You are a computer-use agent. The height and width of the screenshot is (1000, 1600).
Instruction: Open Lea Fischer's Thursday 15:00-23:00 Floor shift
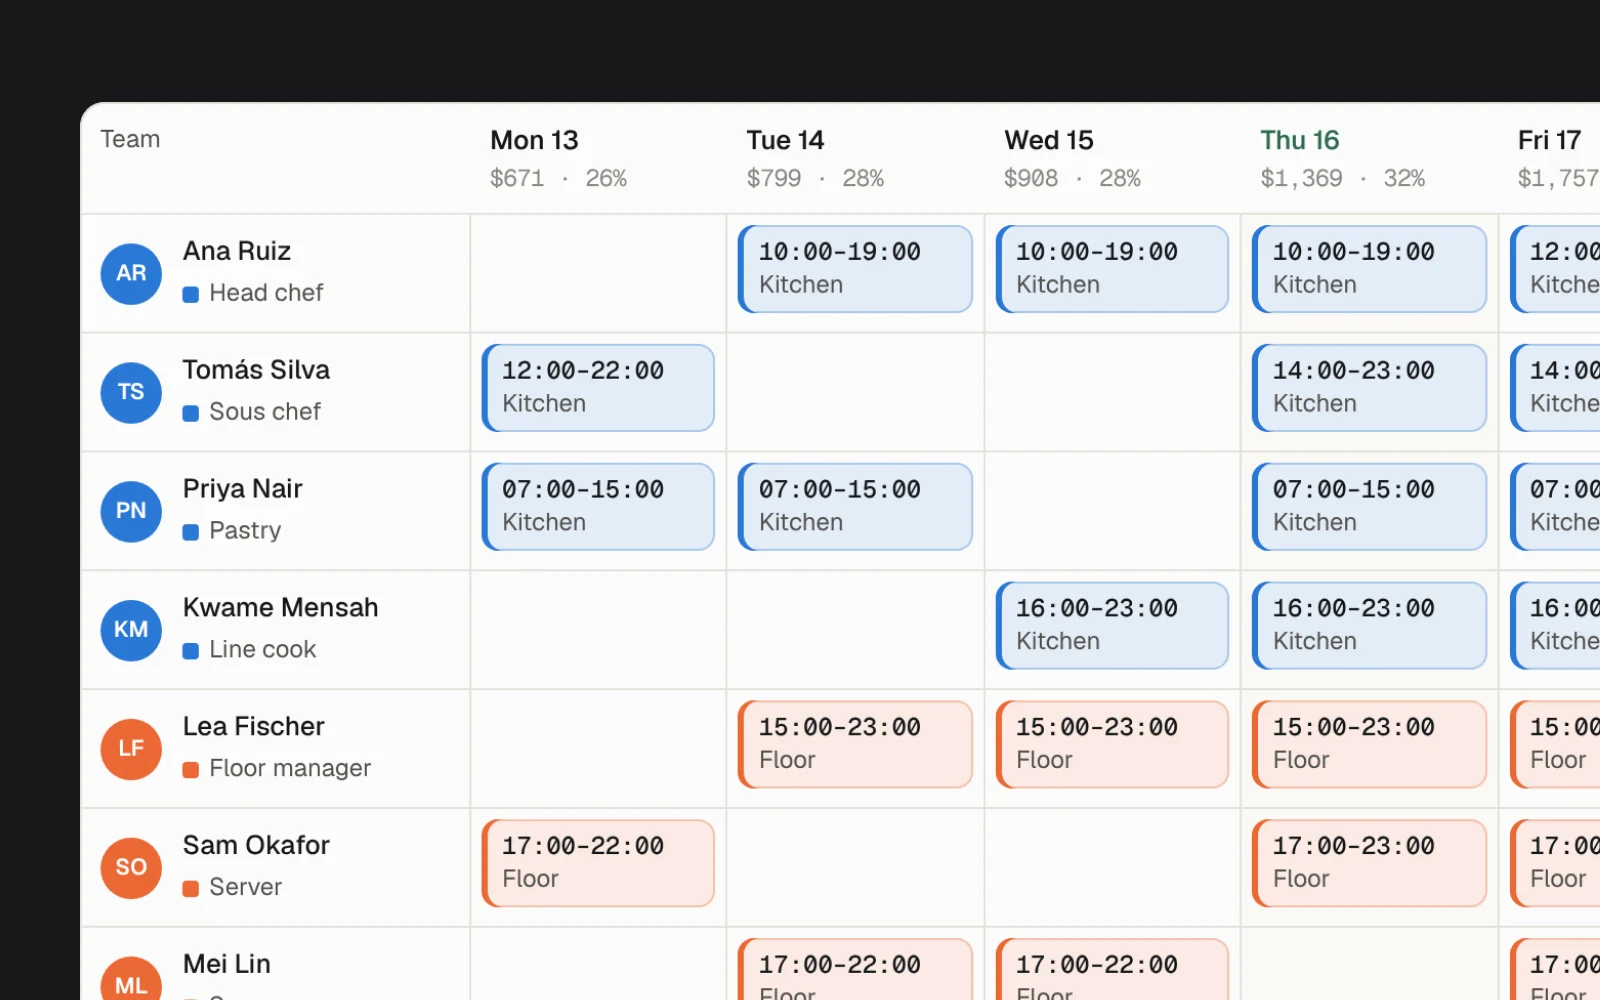1369,745
